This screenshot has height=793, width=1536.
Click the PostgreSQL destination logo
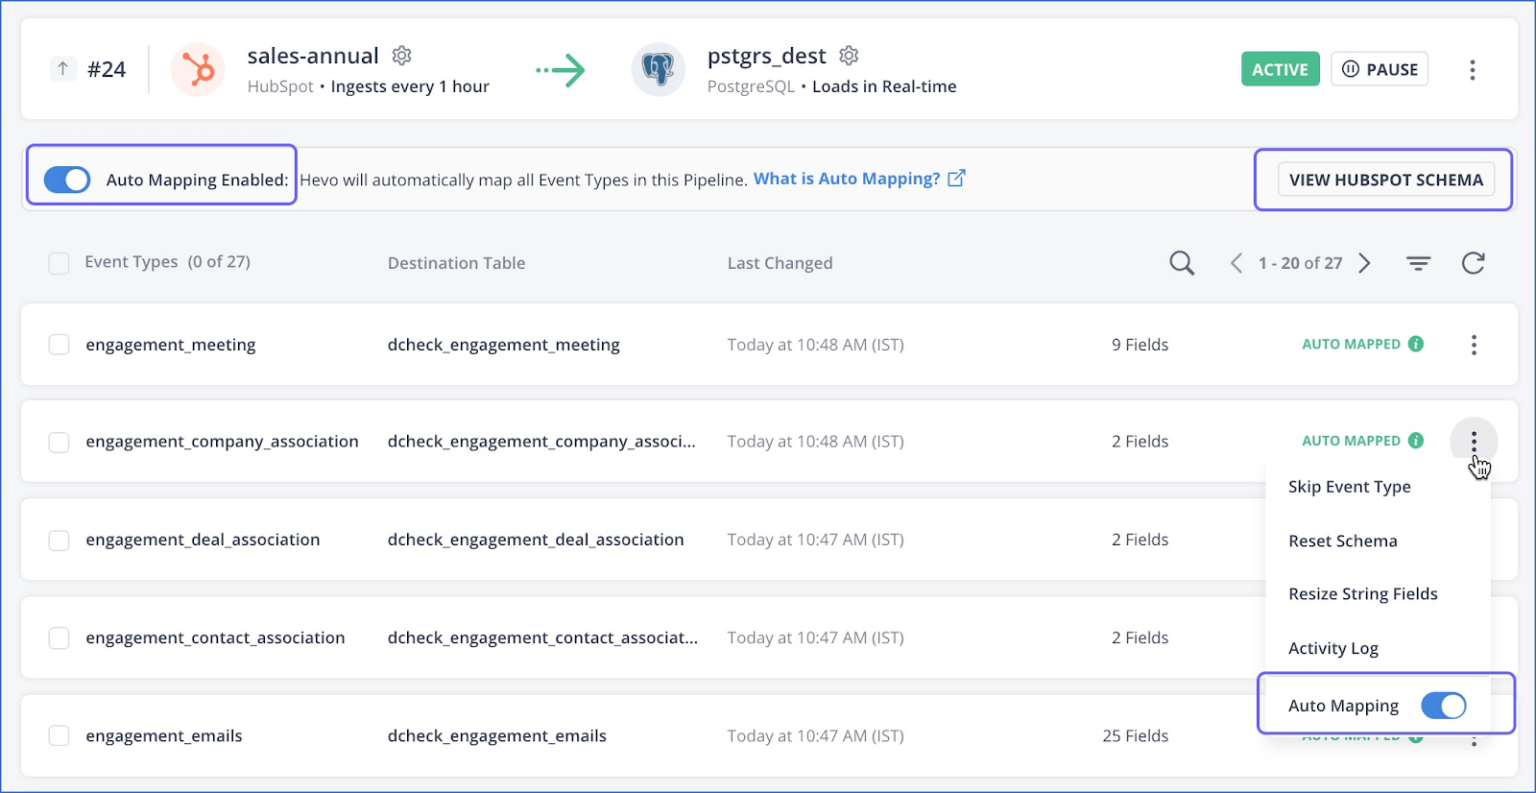coord(658,69)
